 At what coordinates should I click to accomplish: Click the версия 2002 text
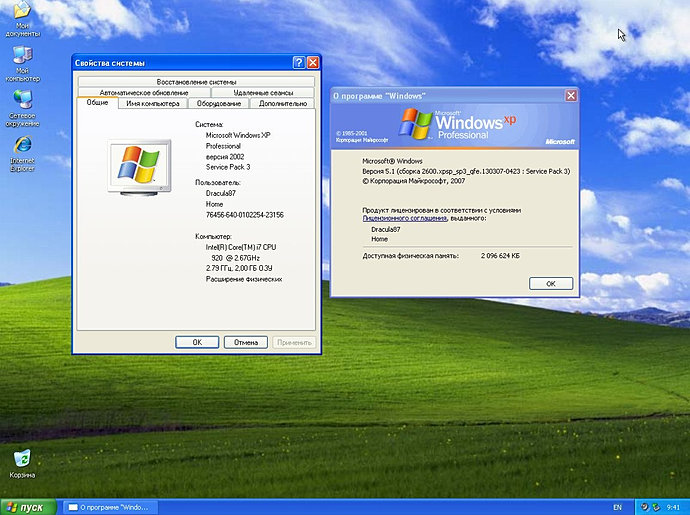pos(225,157)
